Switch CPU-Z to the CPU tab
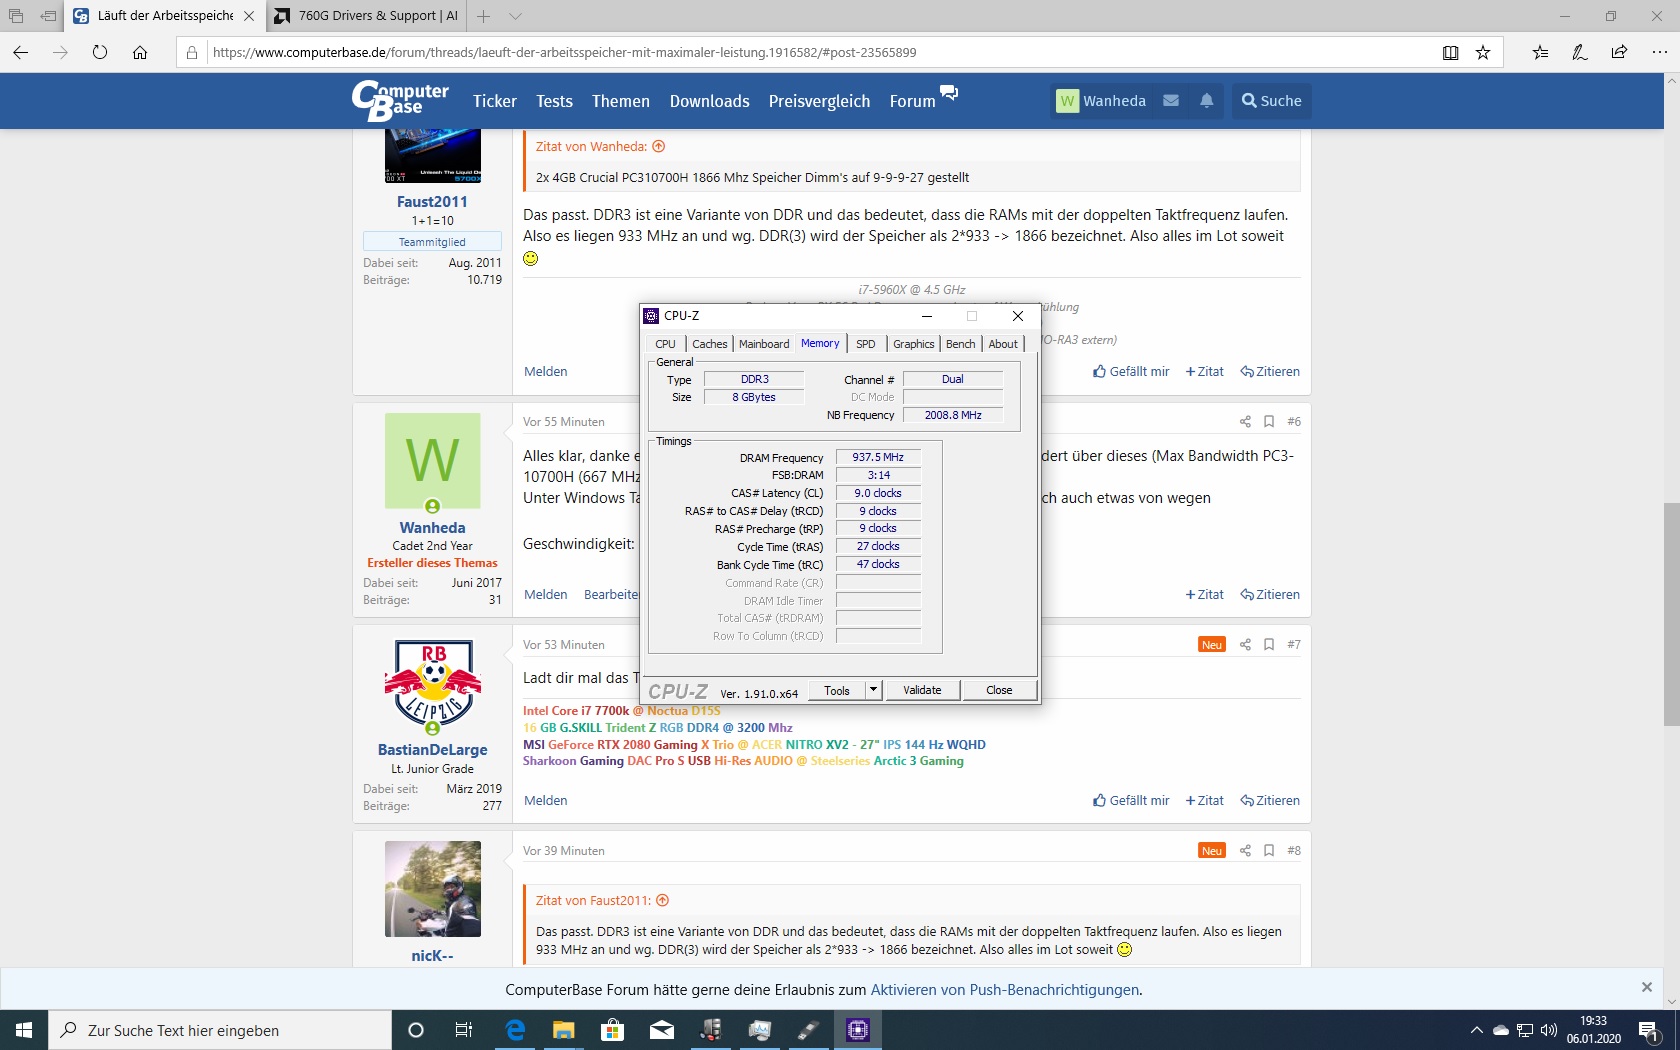This screenshot has height=1050, width=1680. pos(665,344)
